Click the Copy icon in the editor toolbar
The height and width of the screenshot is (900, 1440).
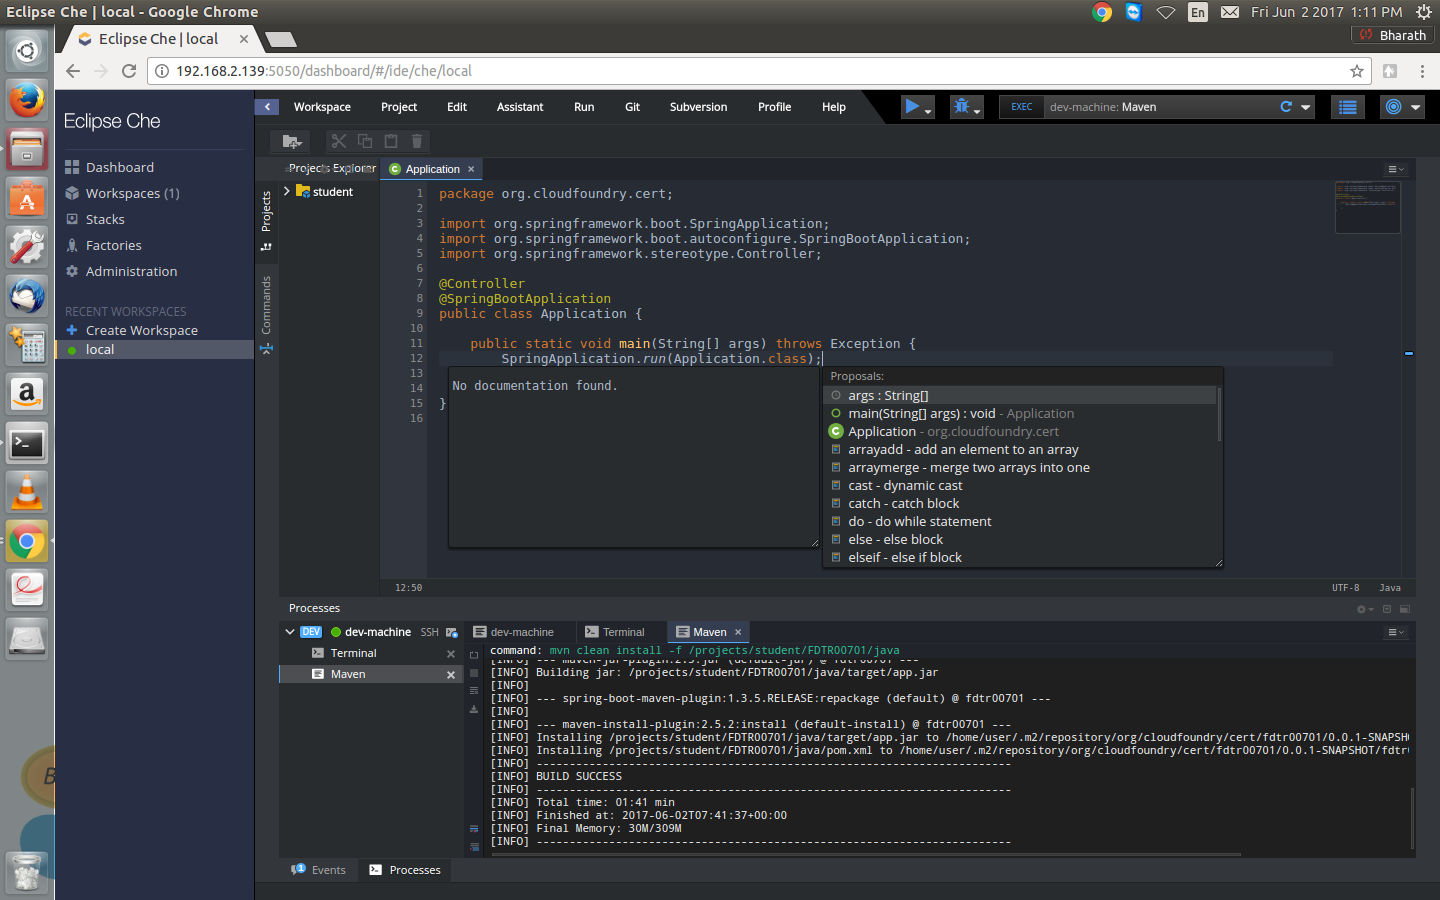coord(363,141)
